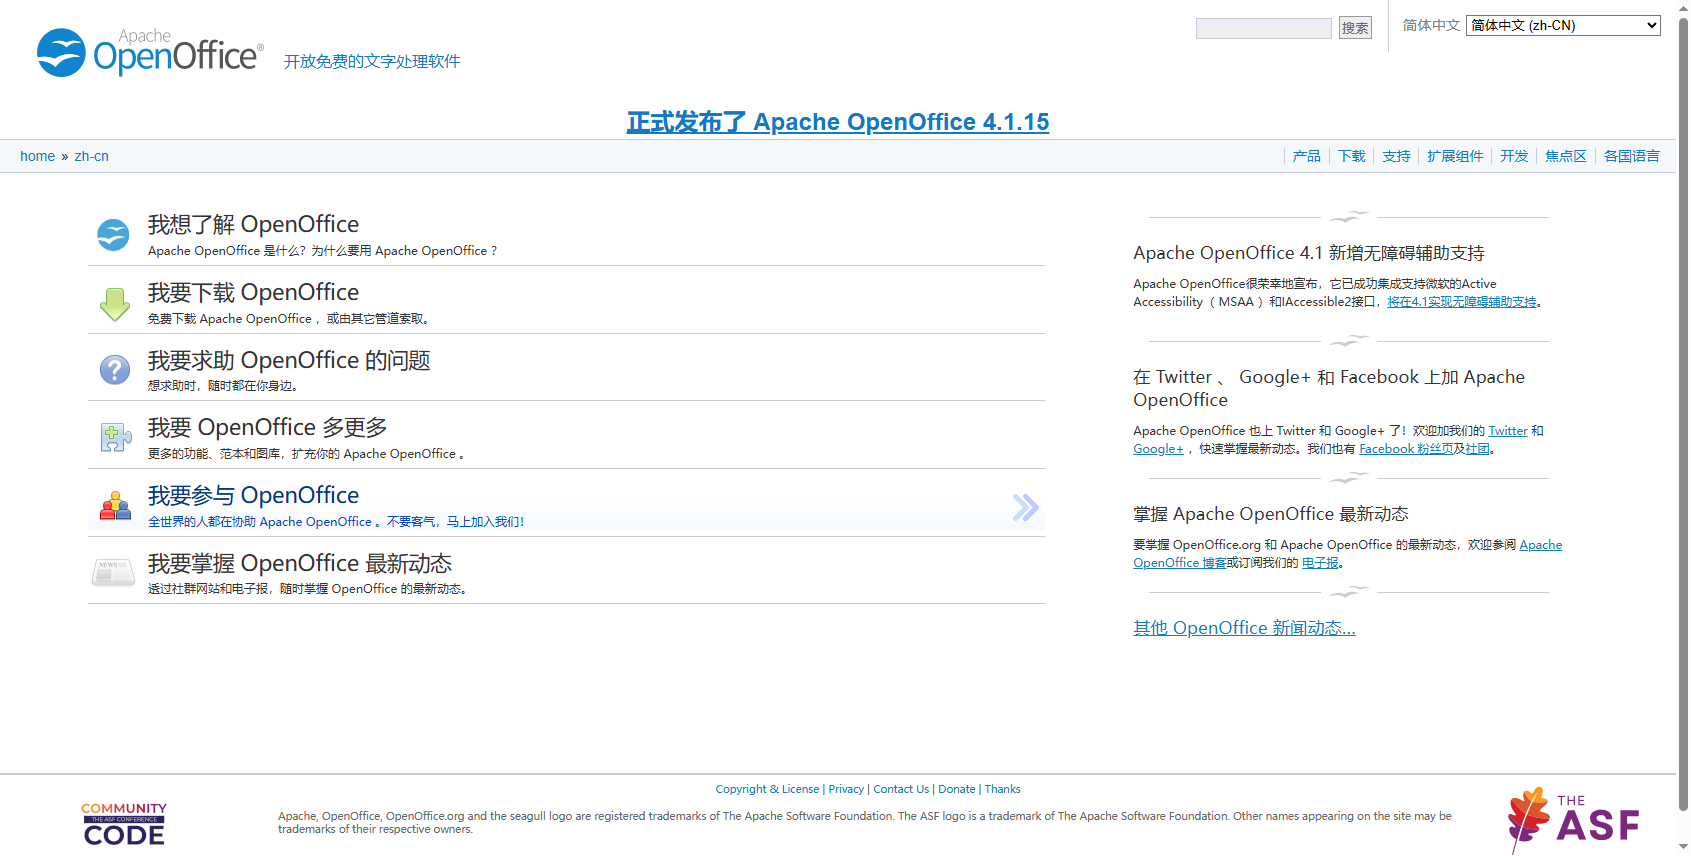Click heading 掌握 Apache OpenOffice 最新动态
1691x856 pixels.
(1271, 514)
